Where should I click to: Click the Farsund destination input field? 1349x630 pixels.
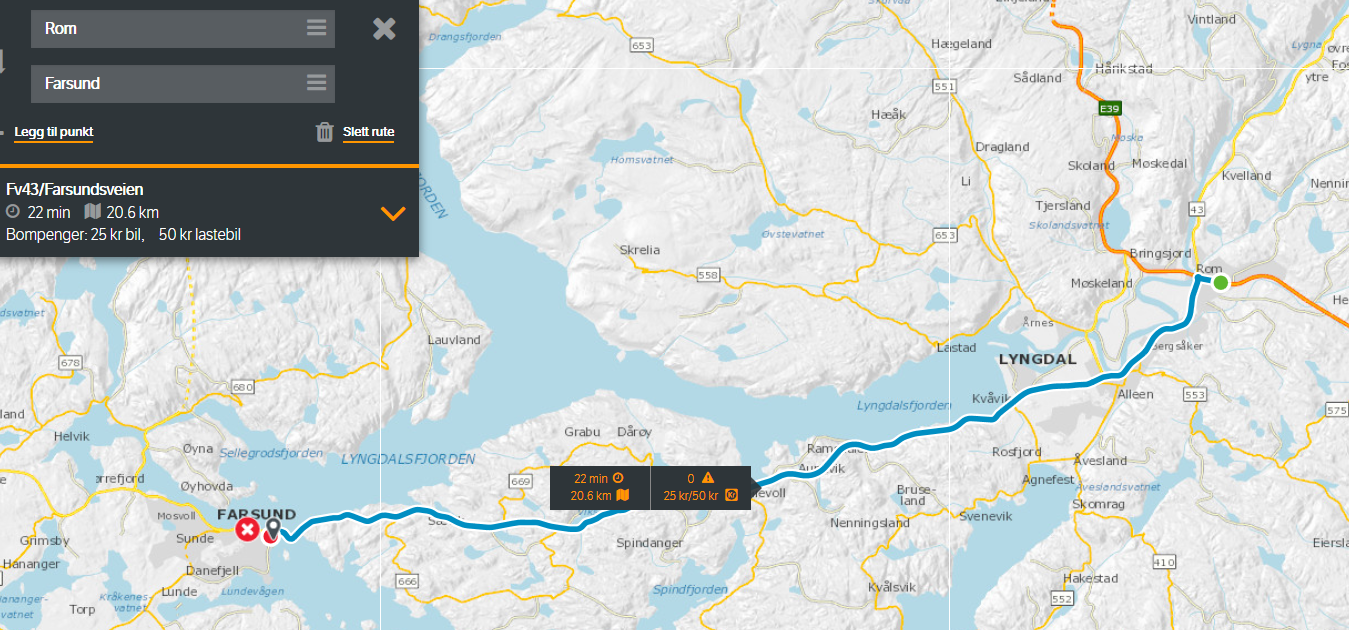pyautogui.click(x=183, y=84)
